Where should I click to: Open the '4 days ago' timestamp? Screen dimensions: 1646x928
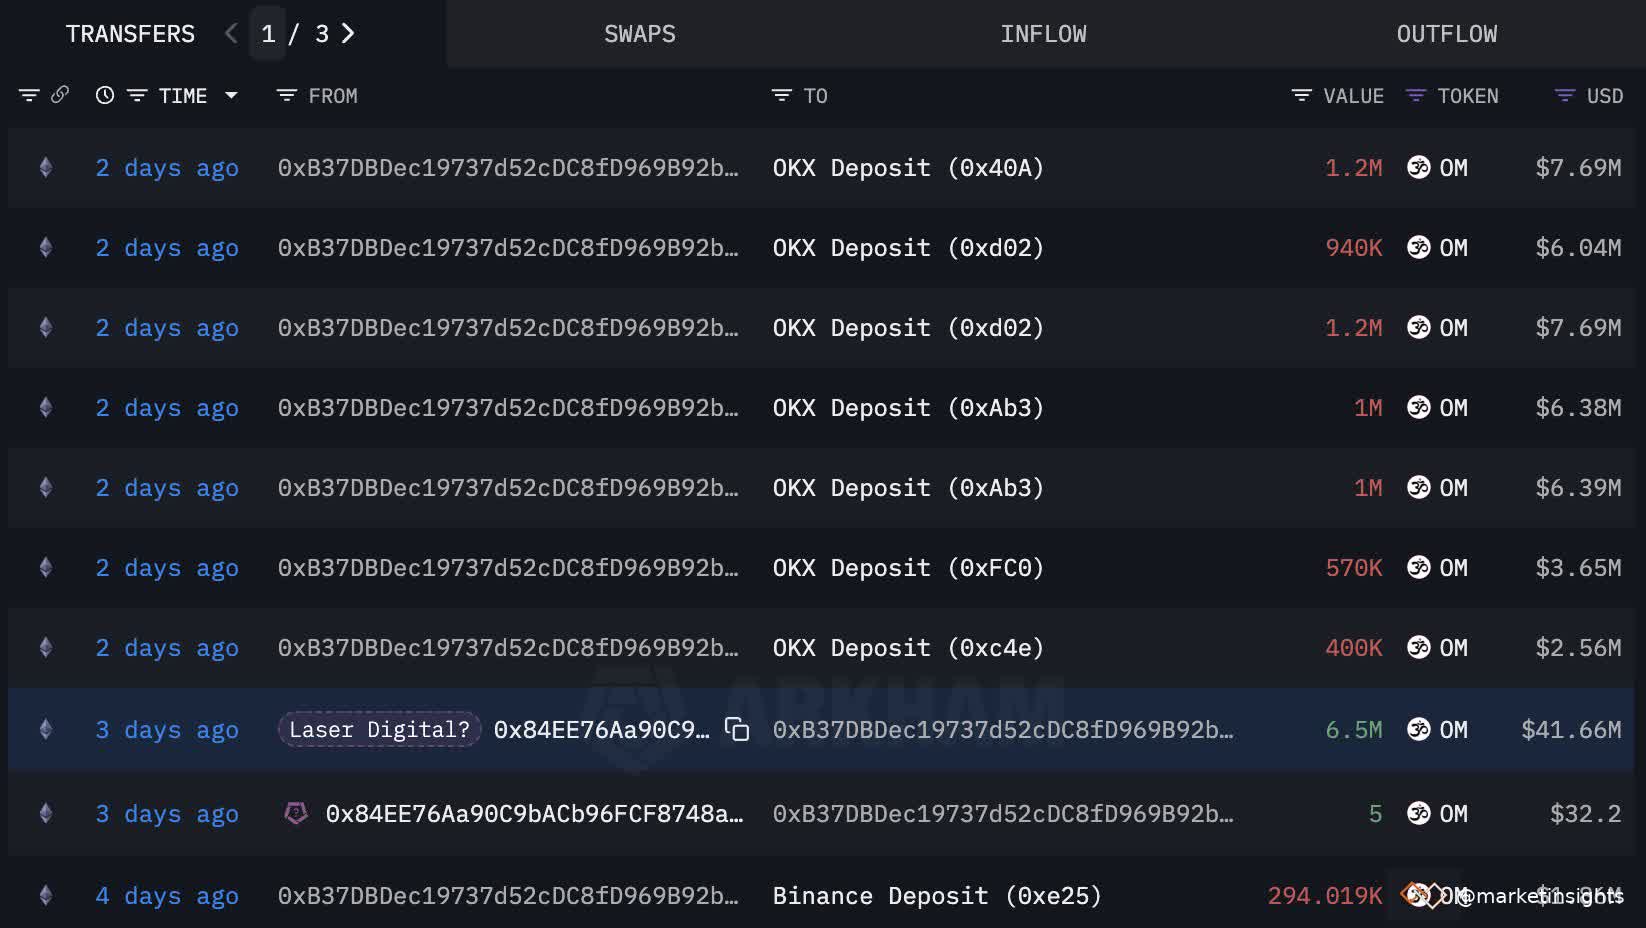click(167, 896)
